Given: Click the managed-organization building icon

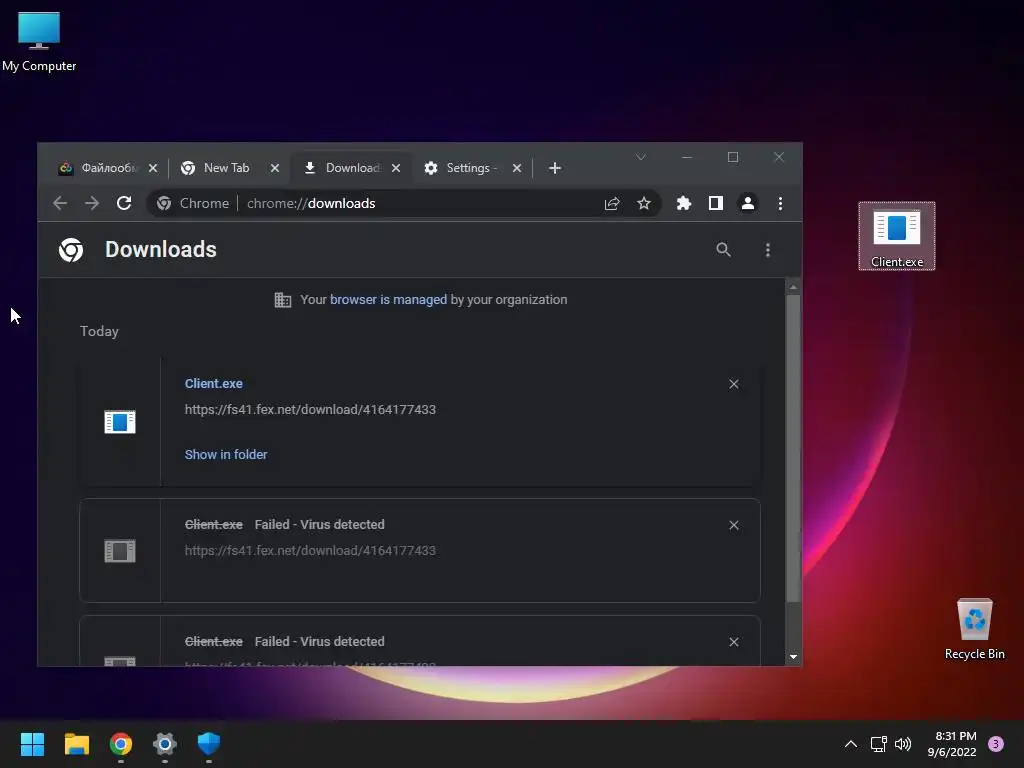Looking at the screenshot, I should click(283, 300).
